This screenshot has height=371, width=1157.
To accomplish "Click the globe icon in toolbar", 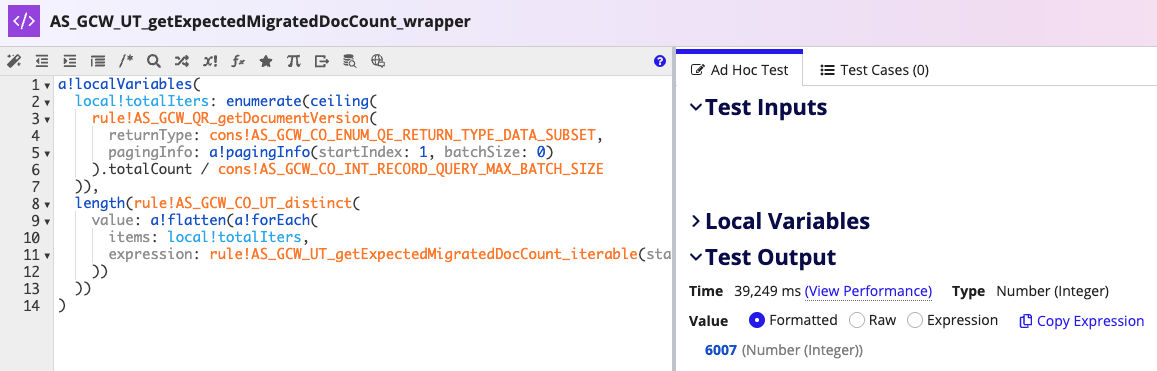I will [378, 61].
